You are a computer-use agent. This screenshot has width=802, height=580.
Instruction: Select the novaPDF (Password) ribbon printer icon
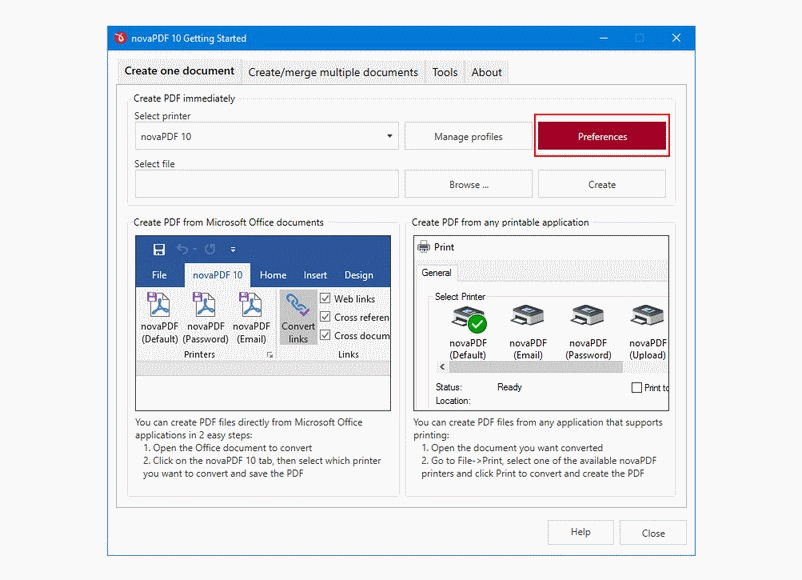(x=205, y=317)
